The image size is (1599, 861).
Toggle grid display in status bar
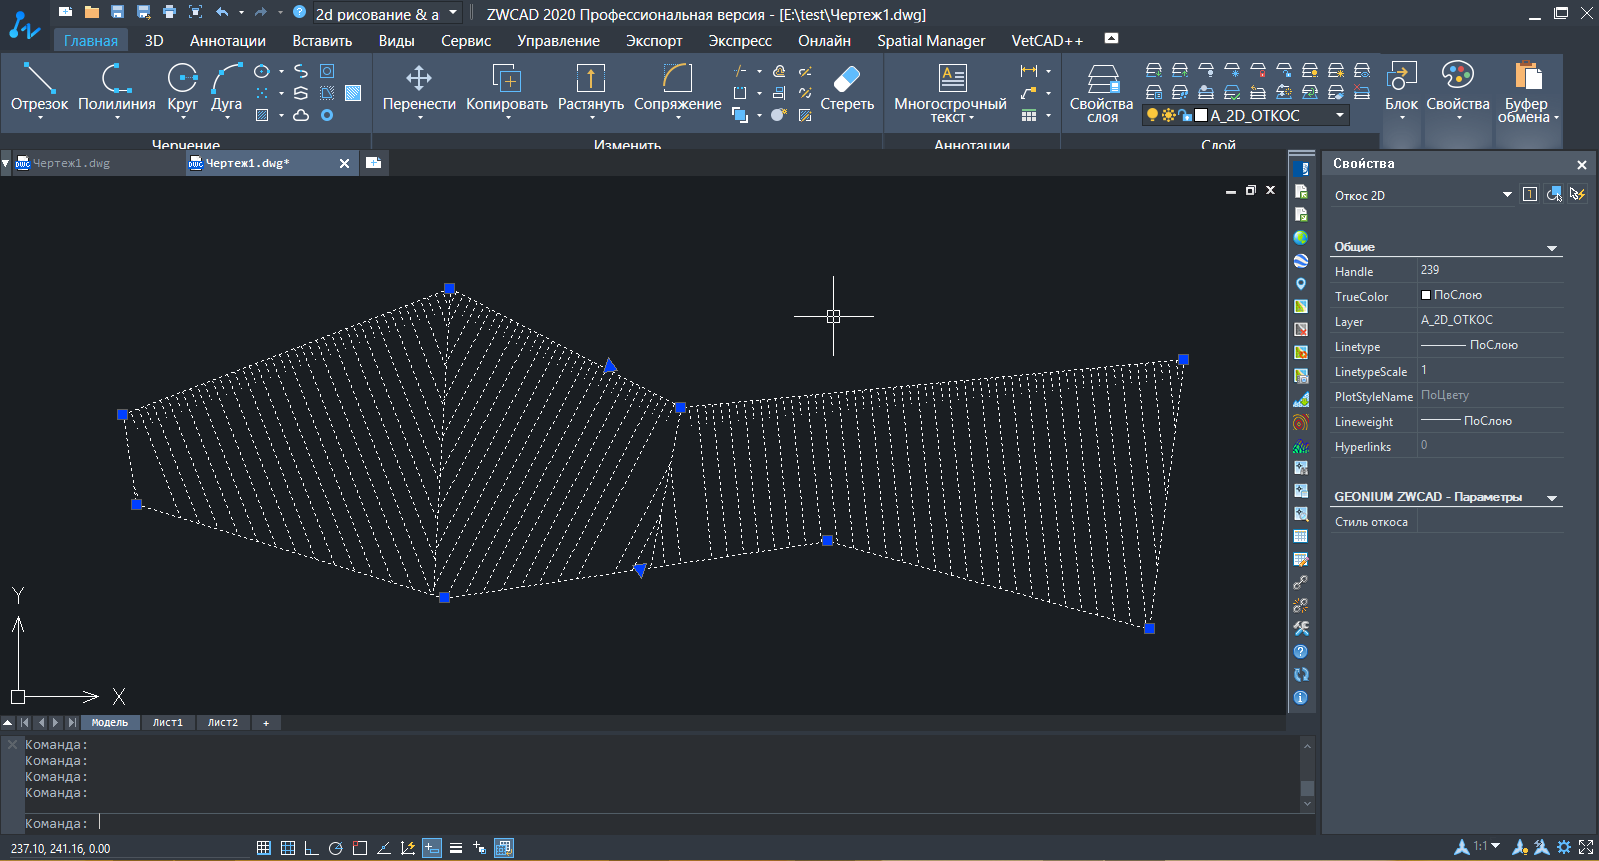pos(288,848)
